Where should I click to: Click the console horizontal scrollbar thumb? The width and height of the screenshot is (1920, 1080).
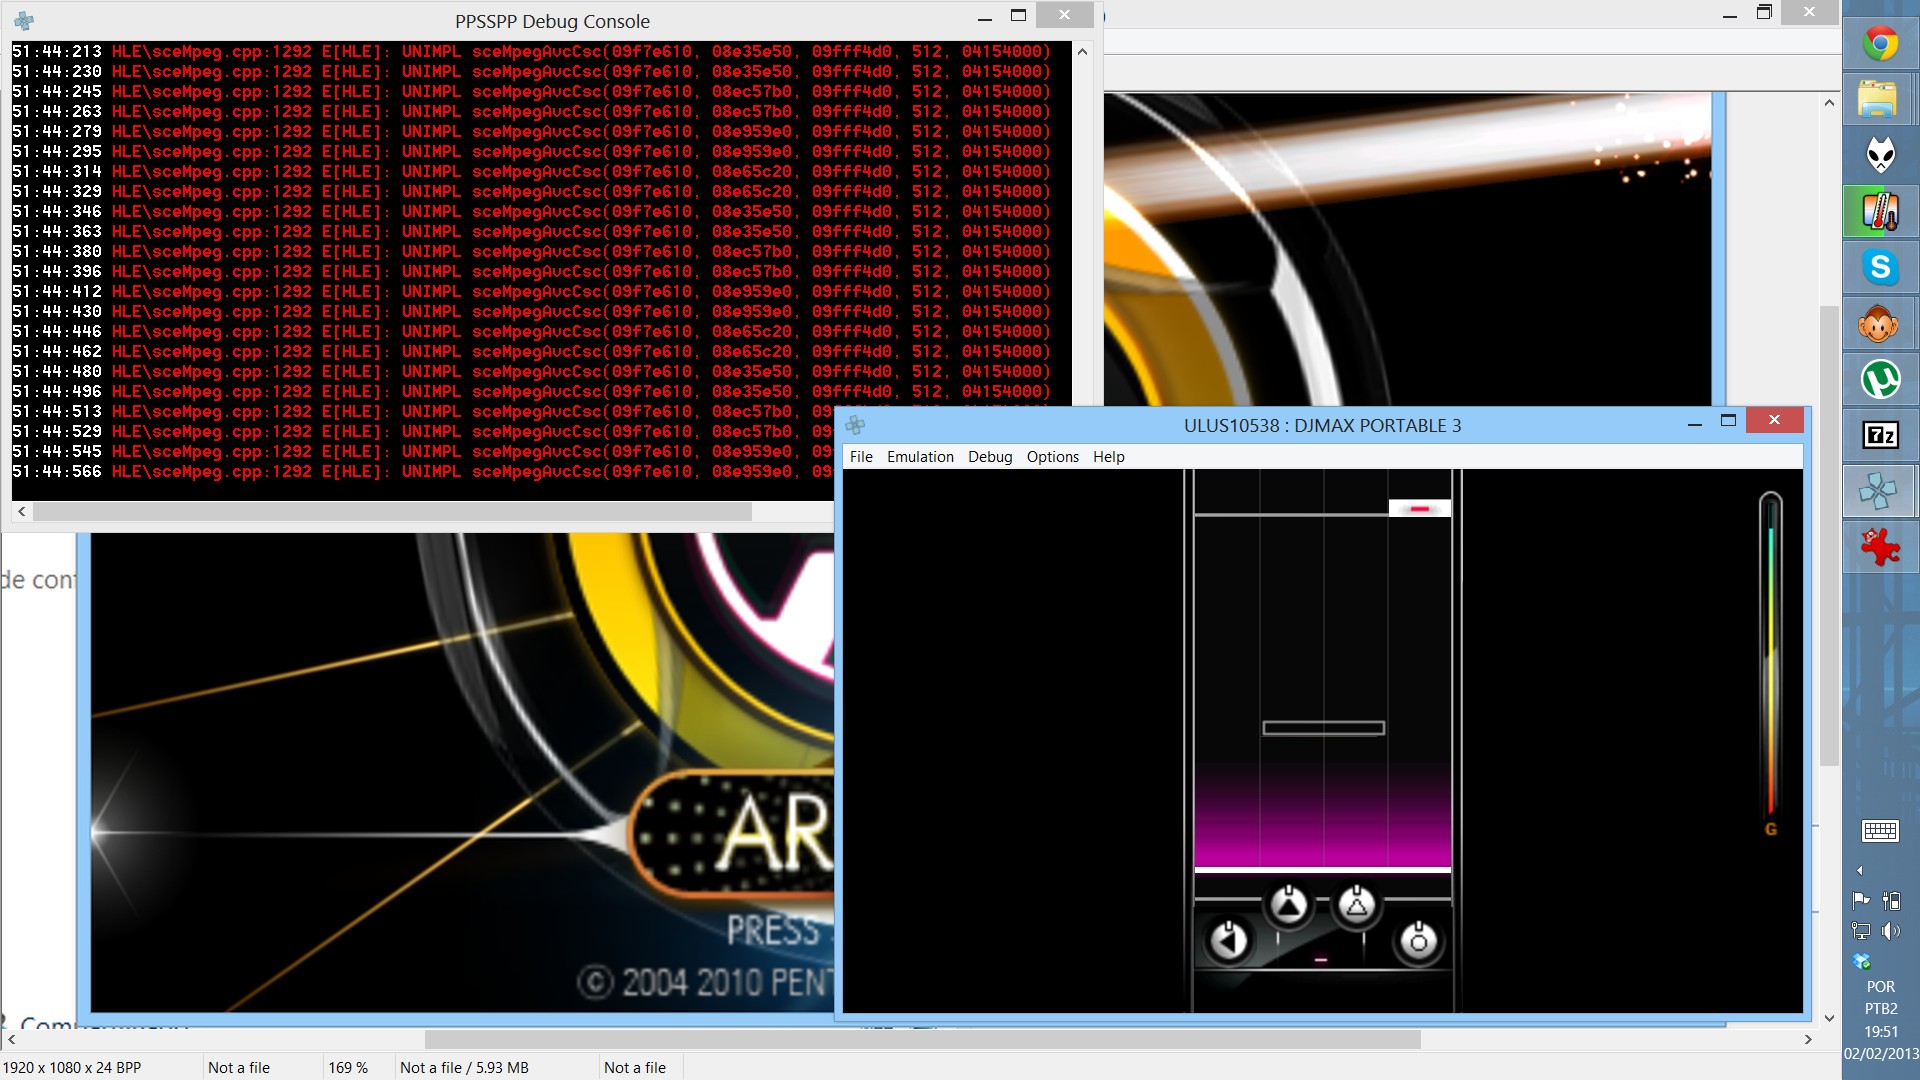[x=392, y=511]
